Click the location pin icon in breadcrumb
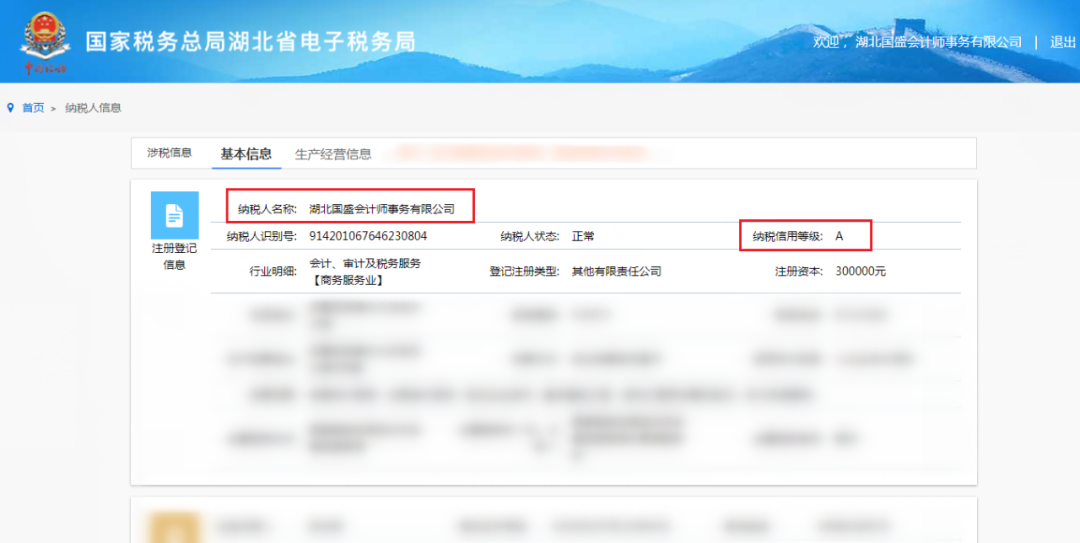 pos(10,108)
